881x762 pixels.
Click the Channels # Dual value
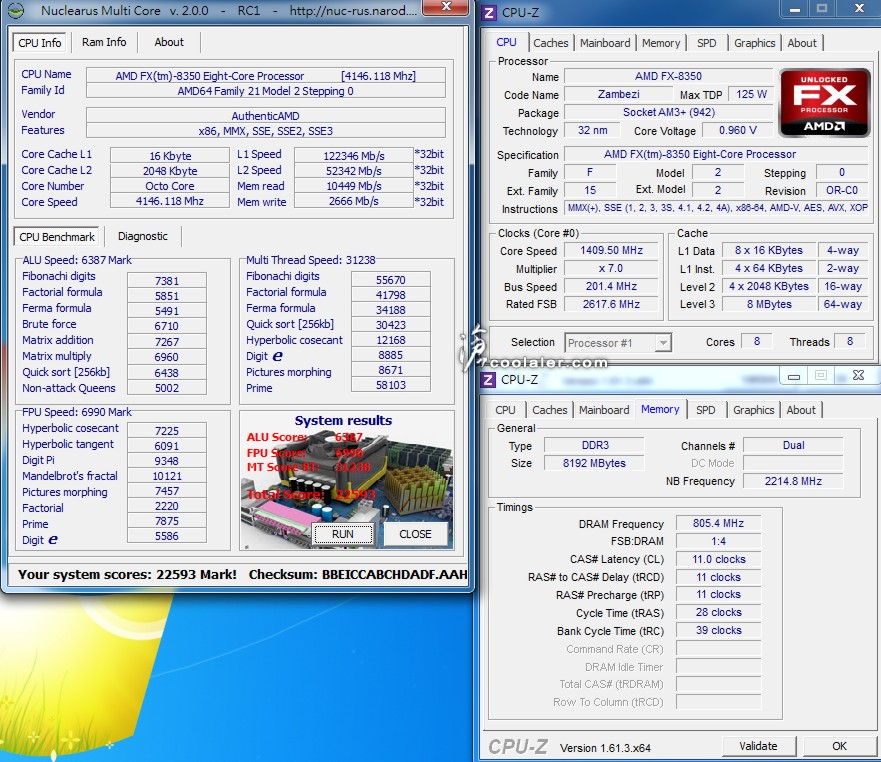click(793, 446)
